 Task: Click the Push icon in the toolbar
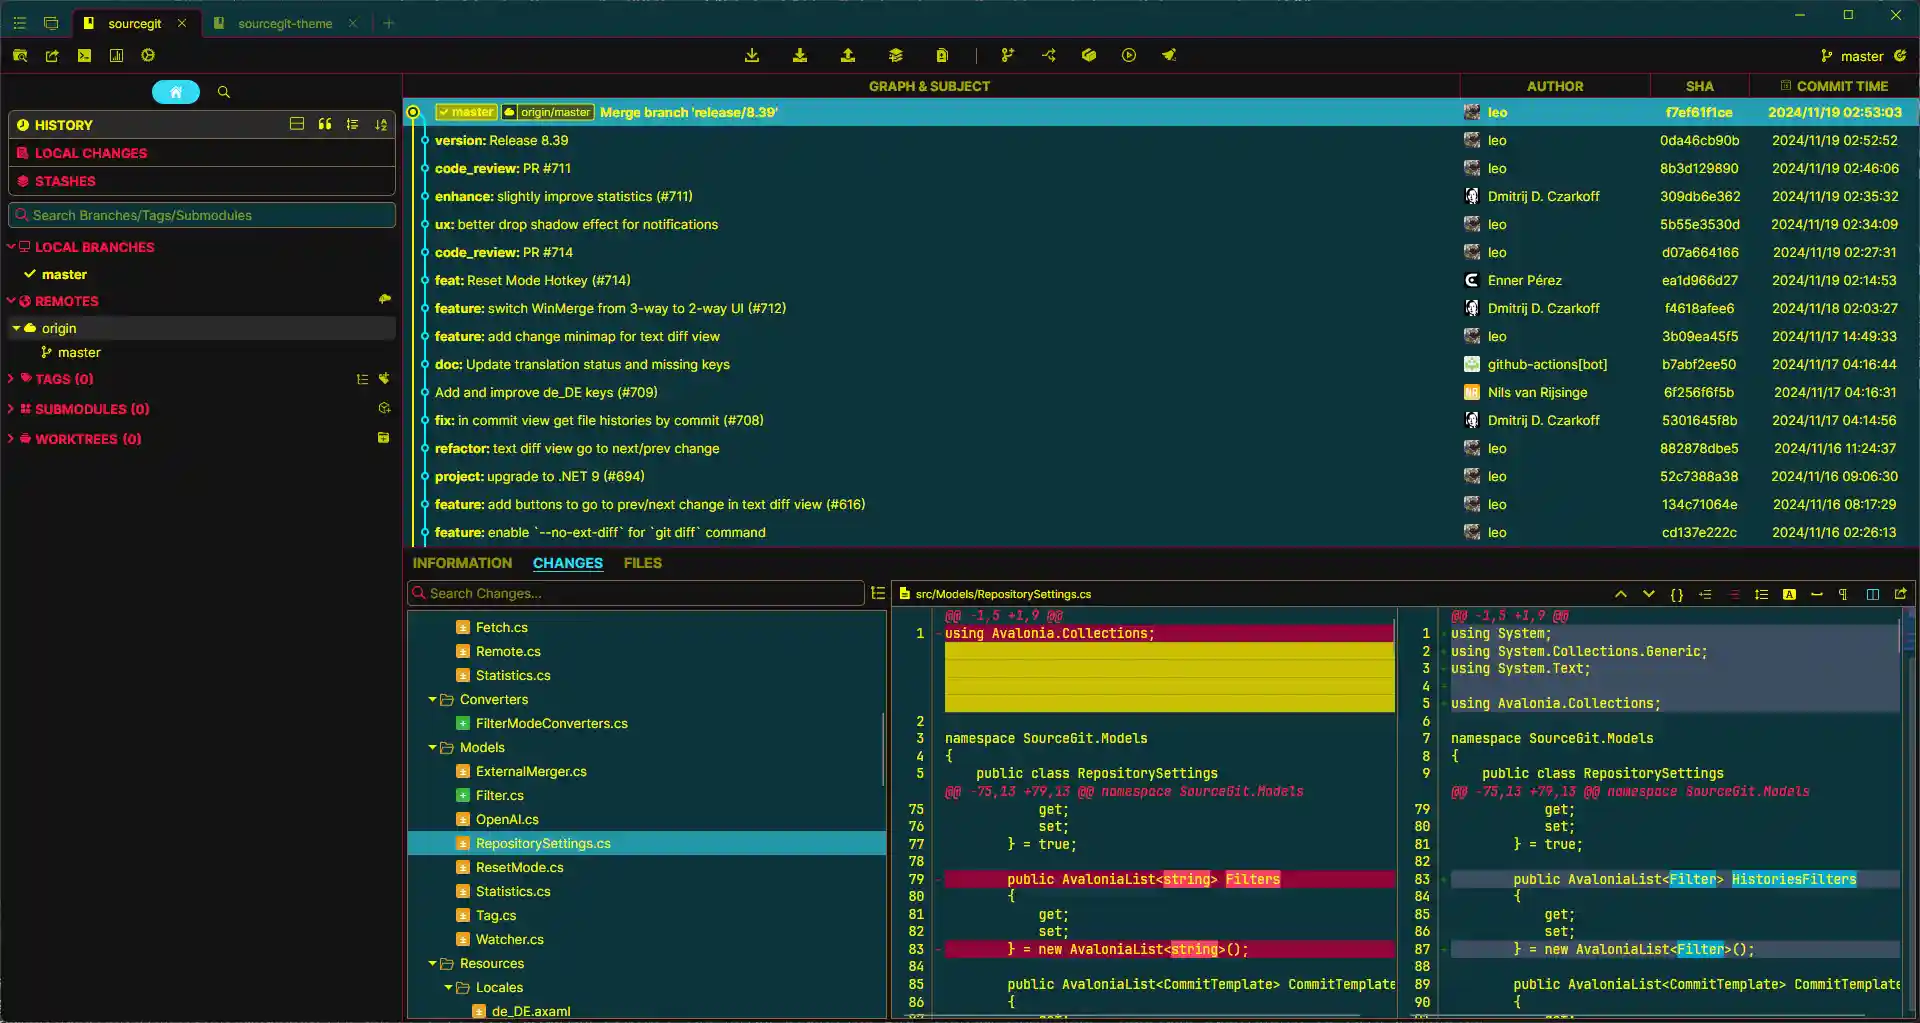click(x=848, y=56)
